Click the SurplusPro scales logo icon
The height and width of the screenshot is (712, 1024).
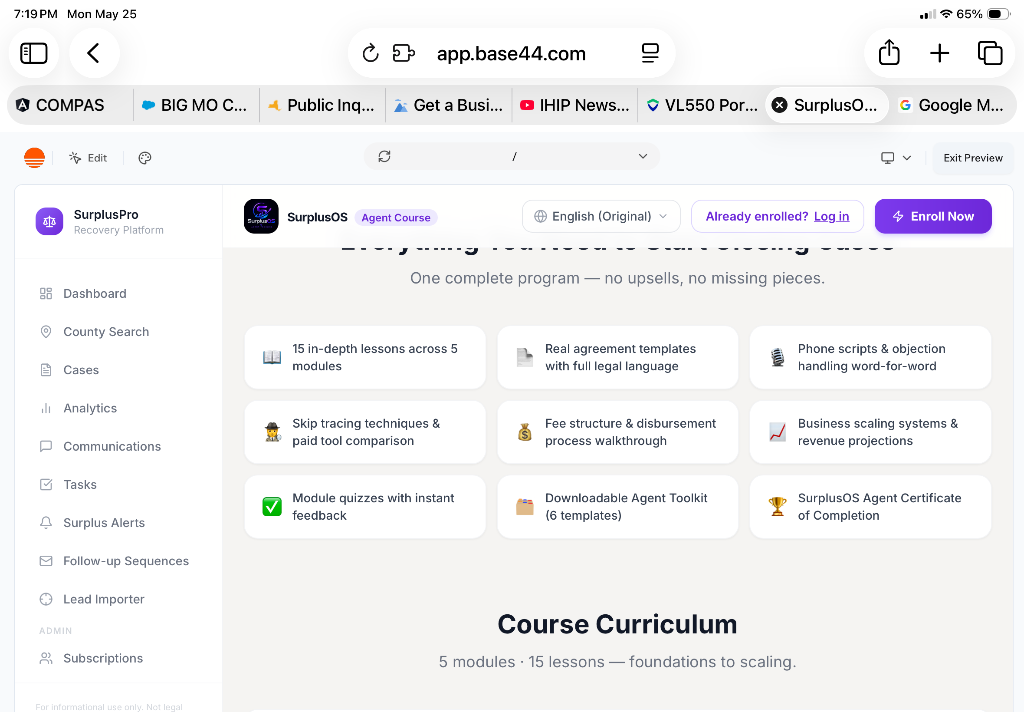pyautogui.click(x=49, y=221)
